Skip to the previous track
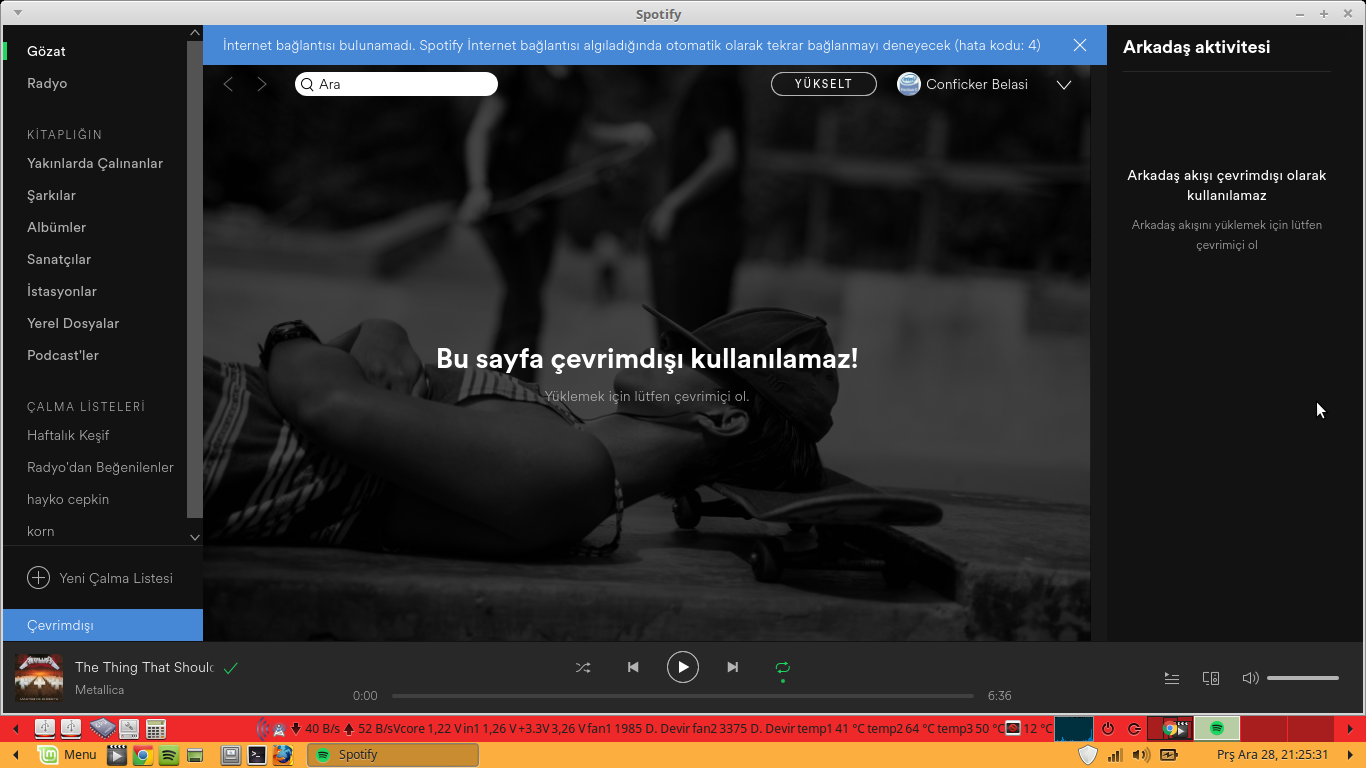The height and width of the screenshot is (768, 1366). 633,667
